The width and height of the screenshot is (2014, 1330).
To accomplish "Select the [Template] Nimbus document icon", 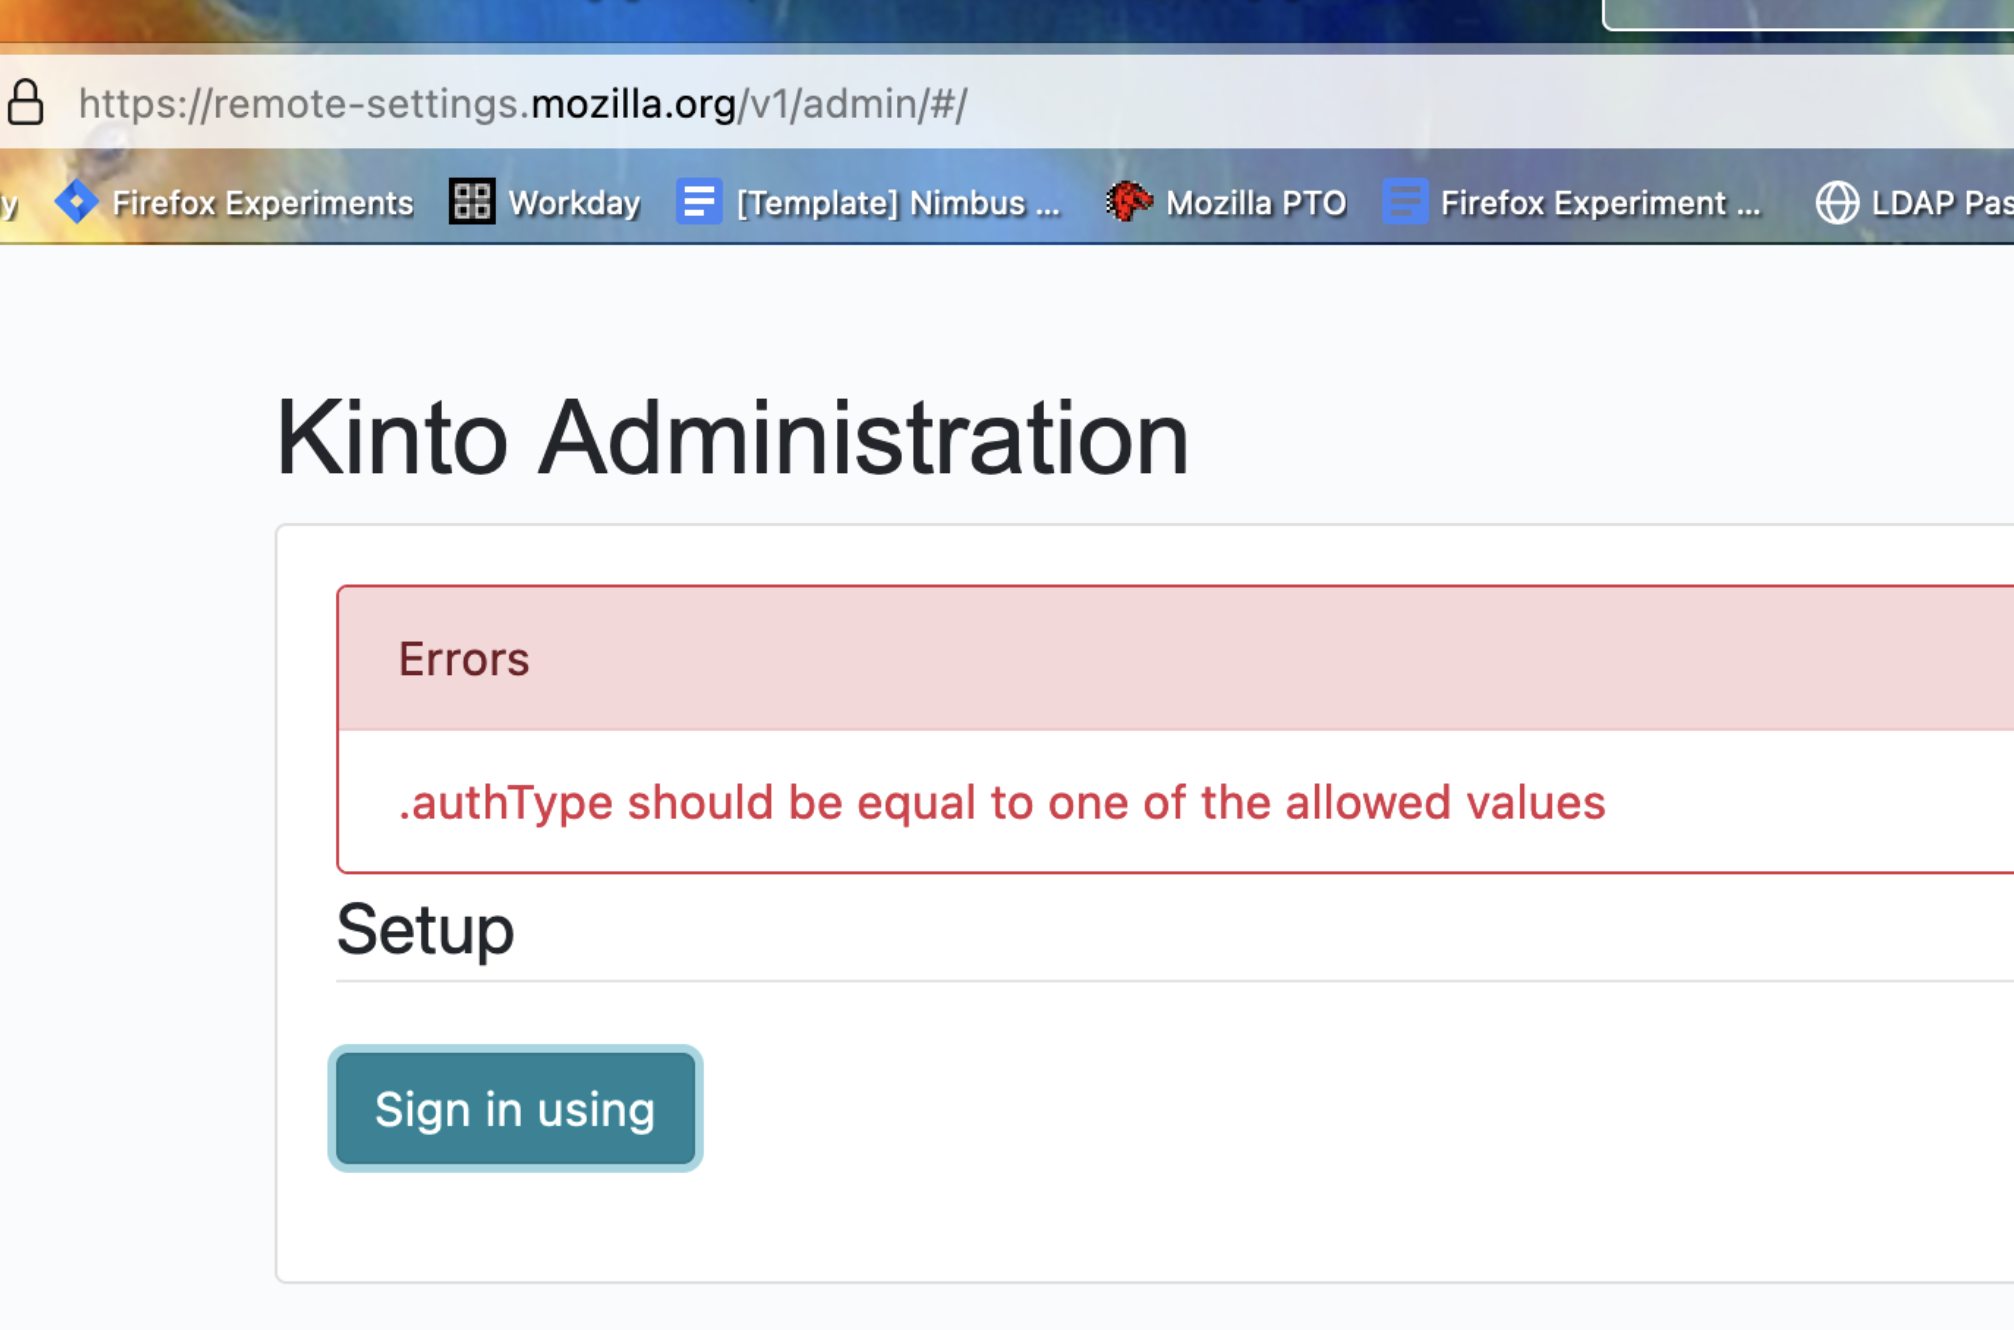I will pos(700,202).
